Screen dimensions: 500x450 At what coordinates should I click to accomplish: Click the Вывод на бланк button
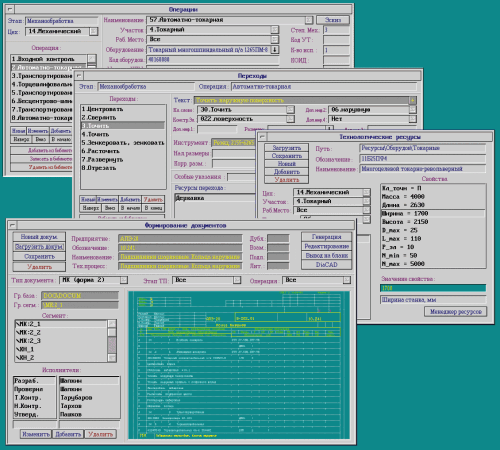326,256
